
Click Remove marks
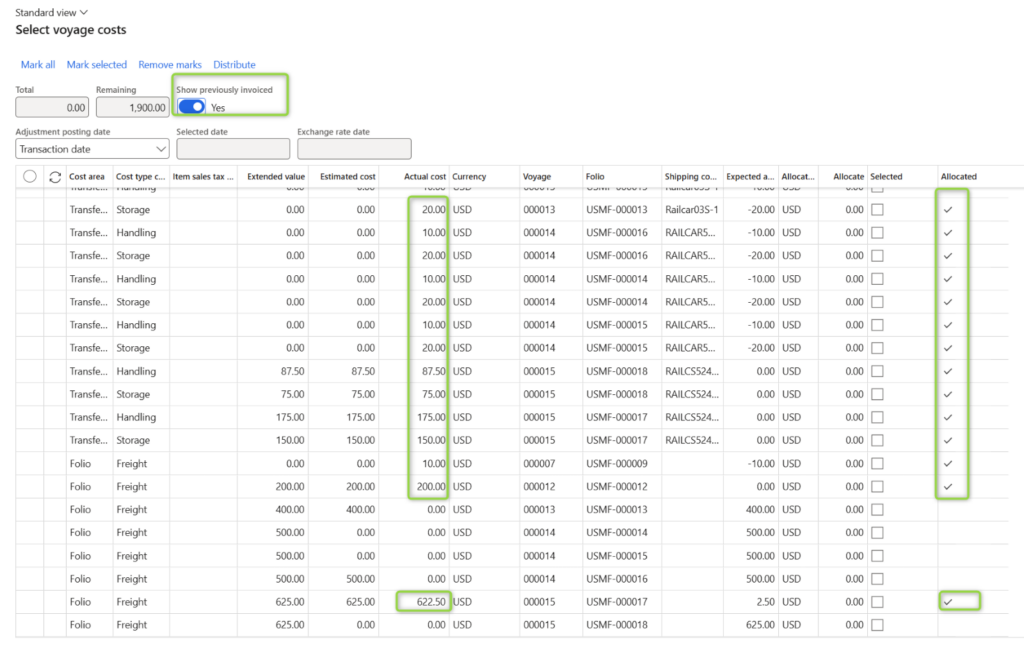tap(169, 64)
